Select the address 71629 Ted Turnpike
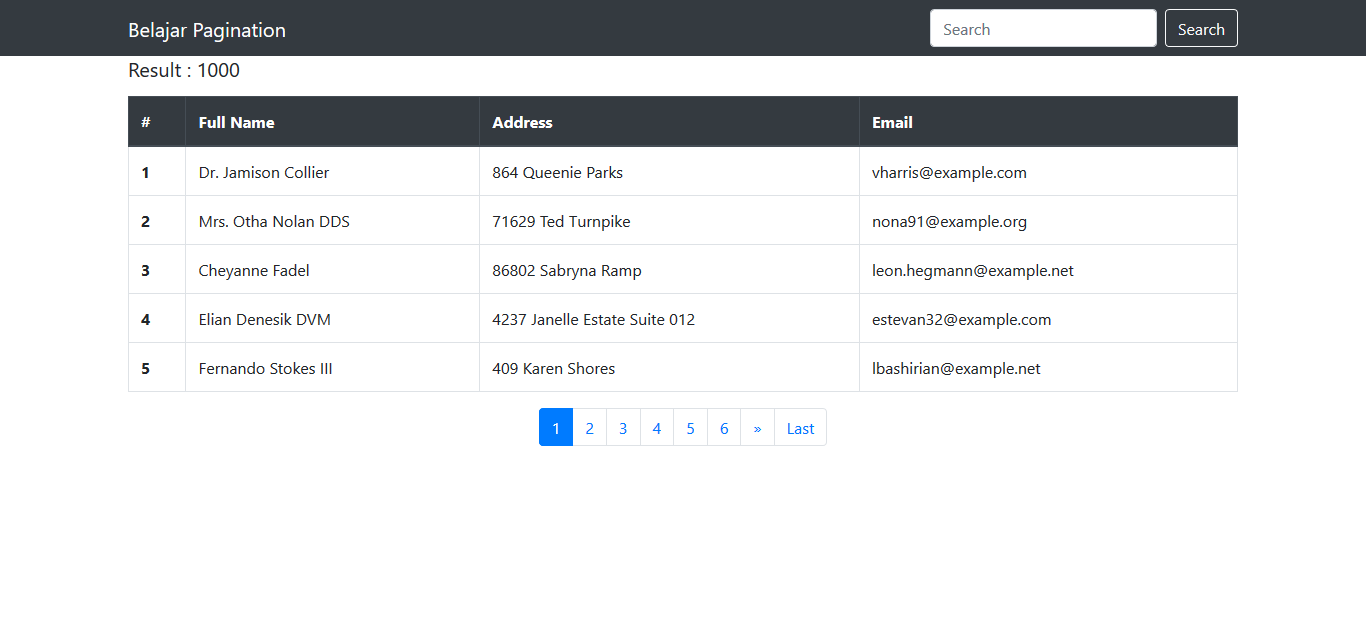The width and height of the screenshot is (1366, 632). point(560,221)
